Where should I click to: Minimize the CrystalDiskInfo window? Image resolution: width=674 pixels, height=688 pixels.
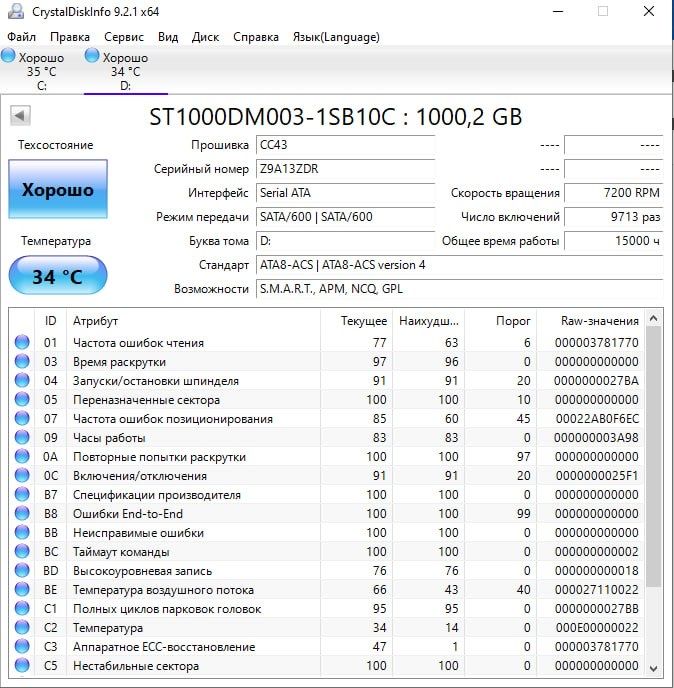[x=558, y=11]
